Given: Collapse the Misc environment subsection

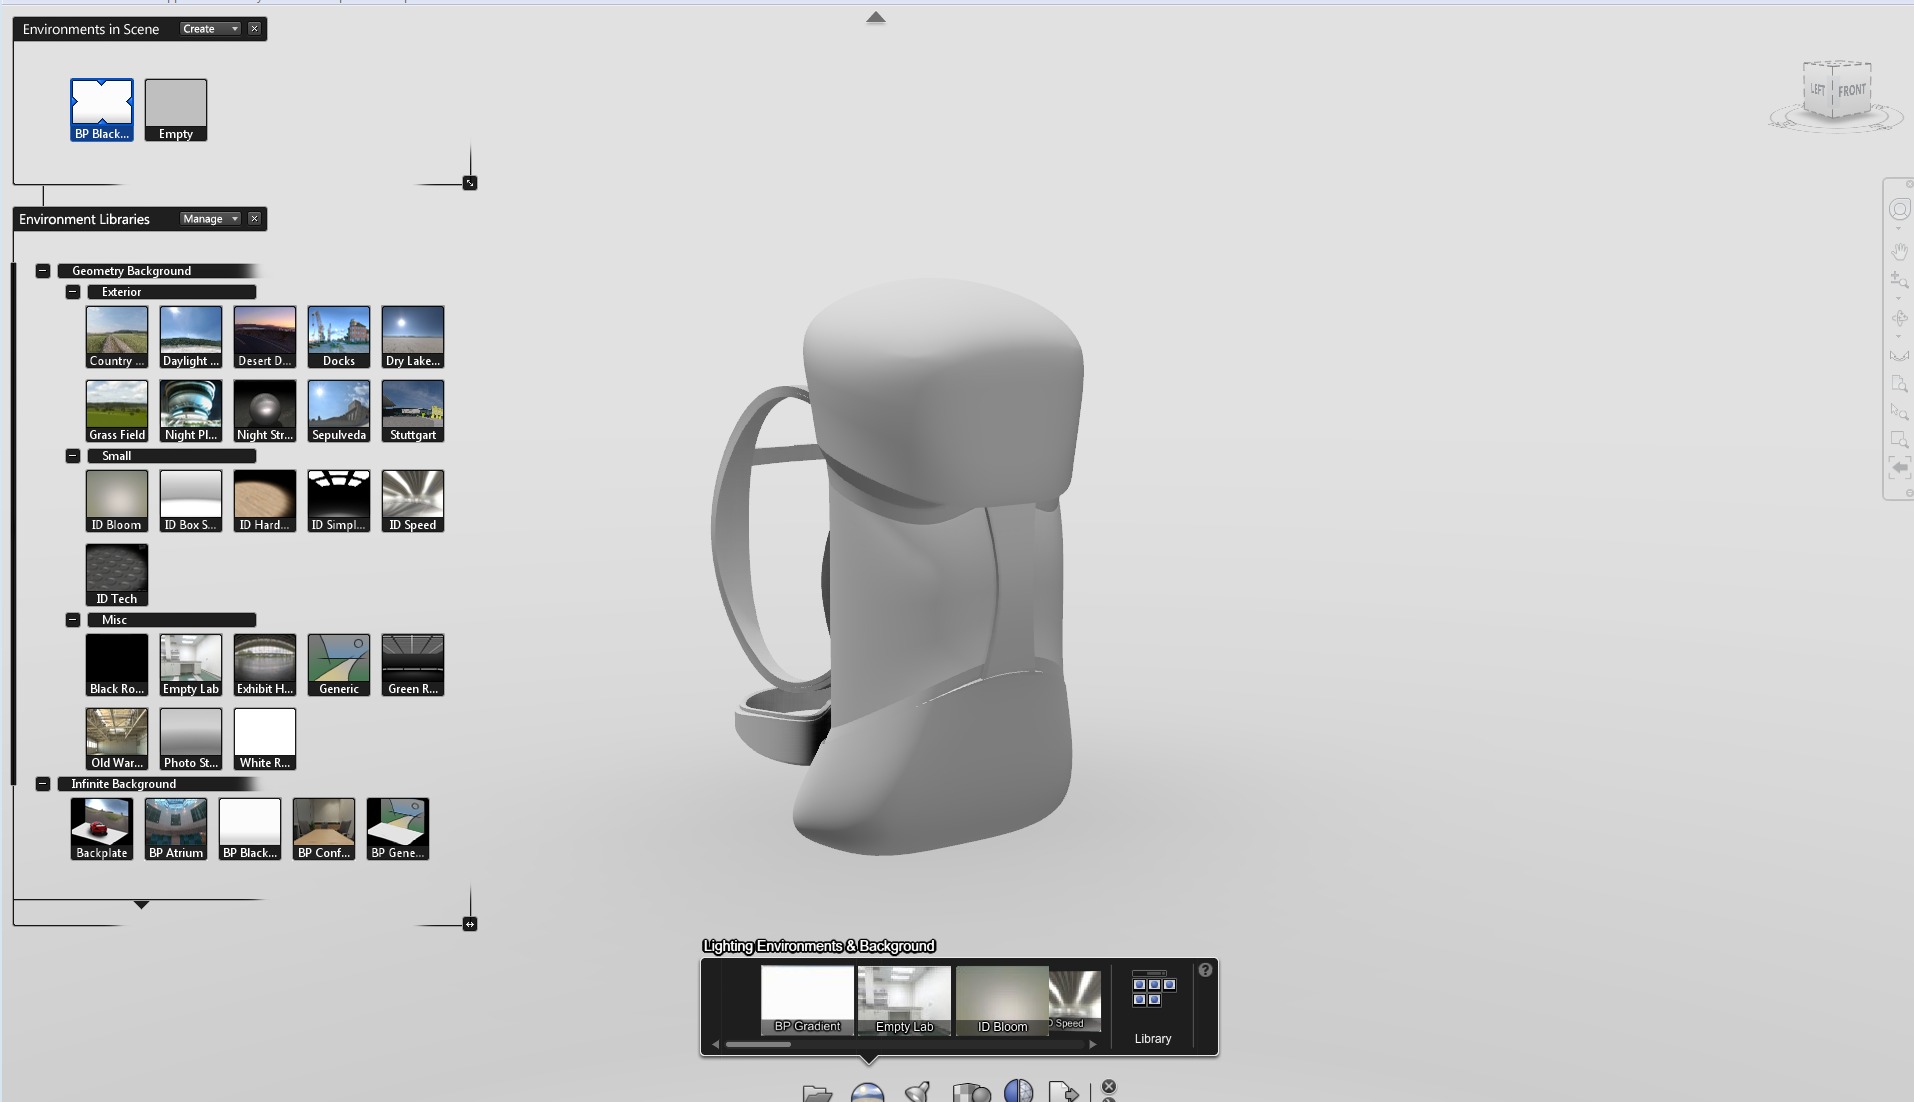Looking at the screenshot, I should (x=72, y=620).
